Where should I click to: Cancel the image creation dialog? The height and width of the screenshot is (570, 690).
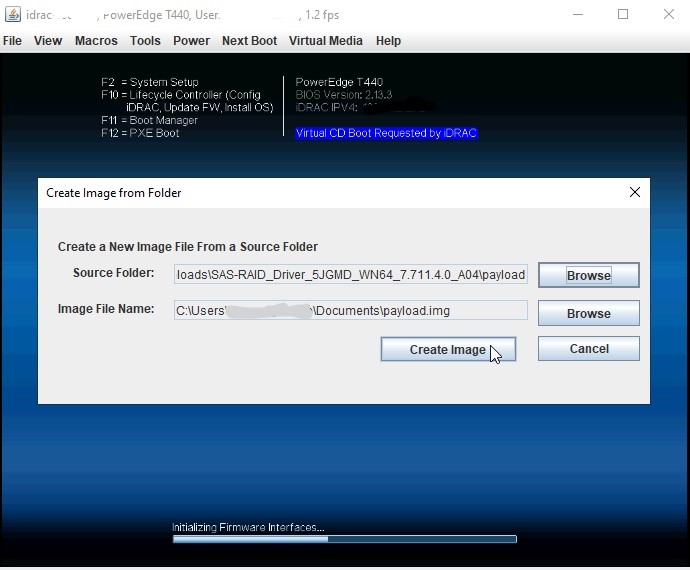588,349
